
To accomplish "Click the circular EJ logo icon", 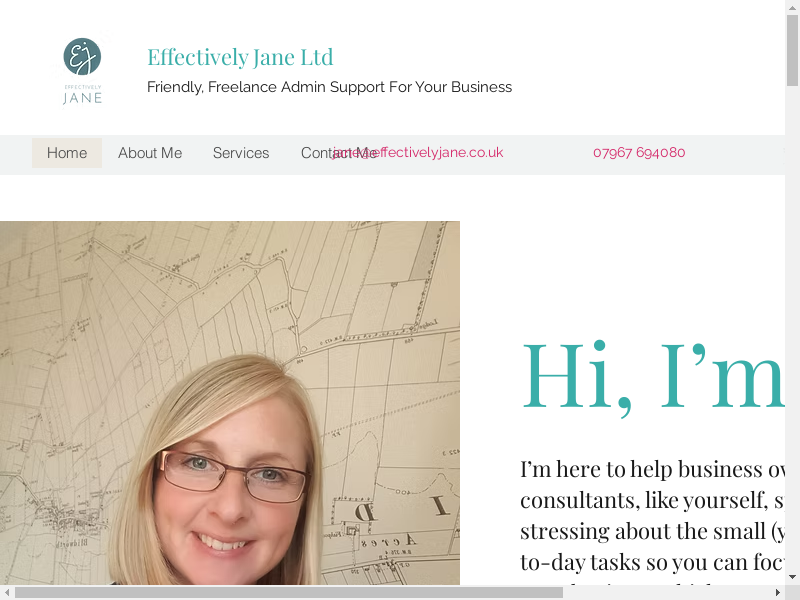I will coord(82,56).
